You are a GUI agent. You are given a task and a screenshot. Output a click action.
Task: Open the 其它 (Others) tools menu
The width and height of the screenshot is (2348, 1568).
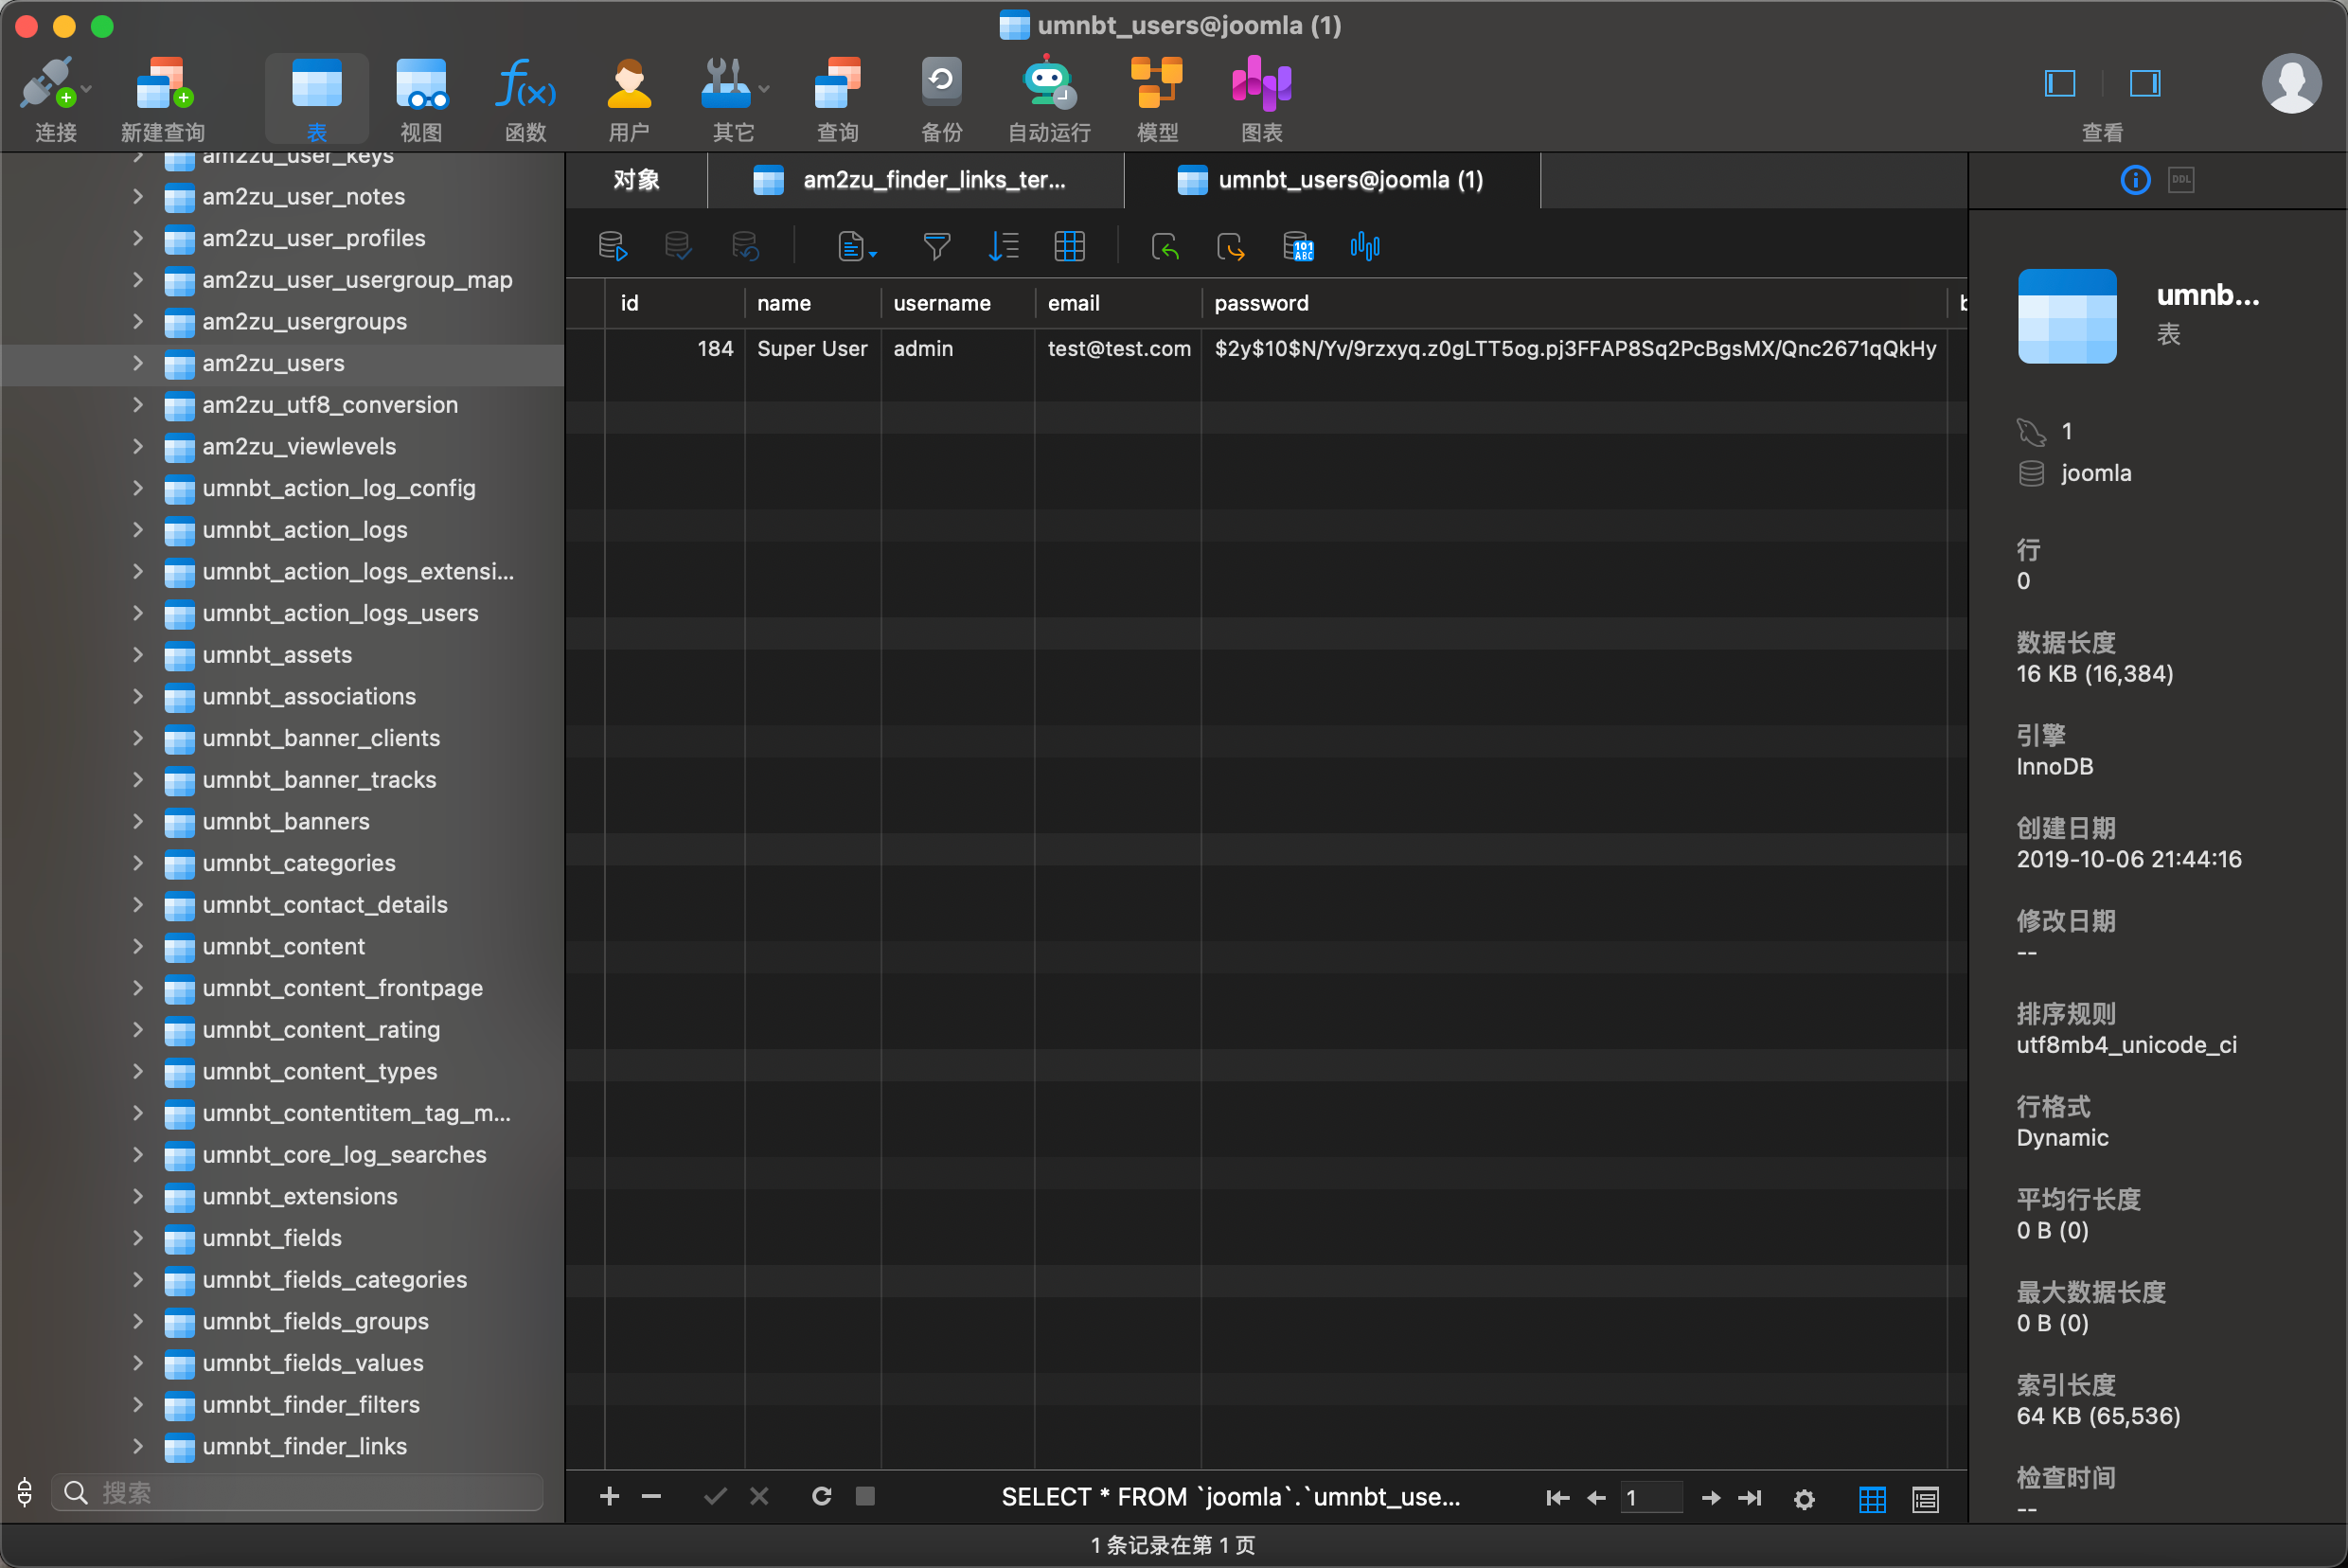pos(733,99)
